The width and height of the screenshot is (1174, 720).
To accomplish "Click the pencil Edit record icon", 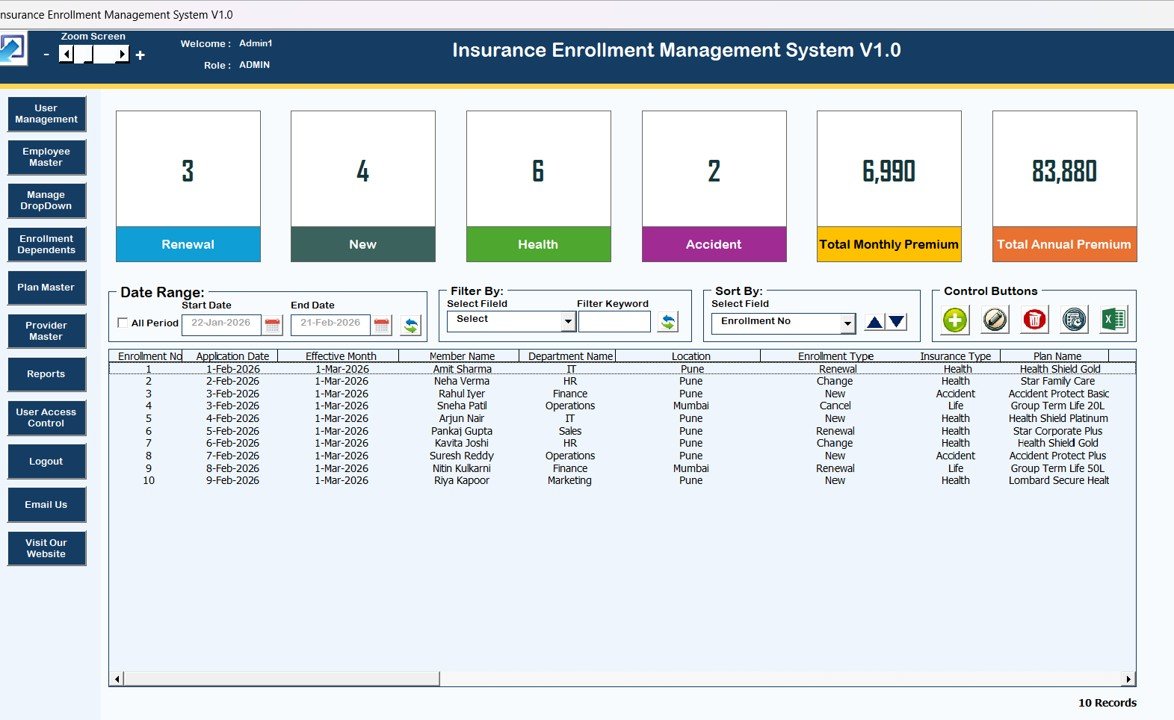I will (994, 320).
